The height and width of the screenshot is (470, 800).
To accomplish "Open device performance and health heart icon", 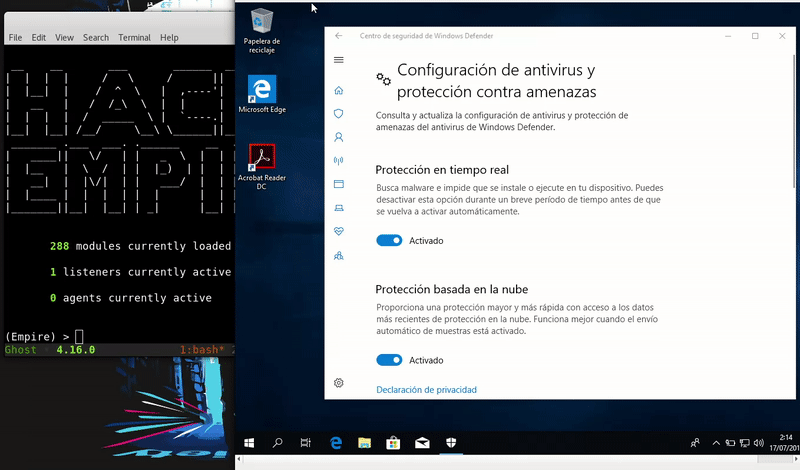I will coord(338,231).
